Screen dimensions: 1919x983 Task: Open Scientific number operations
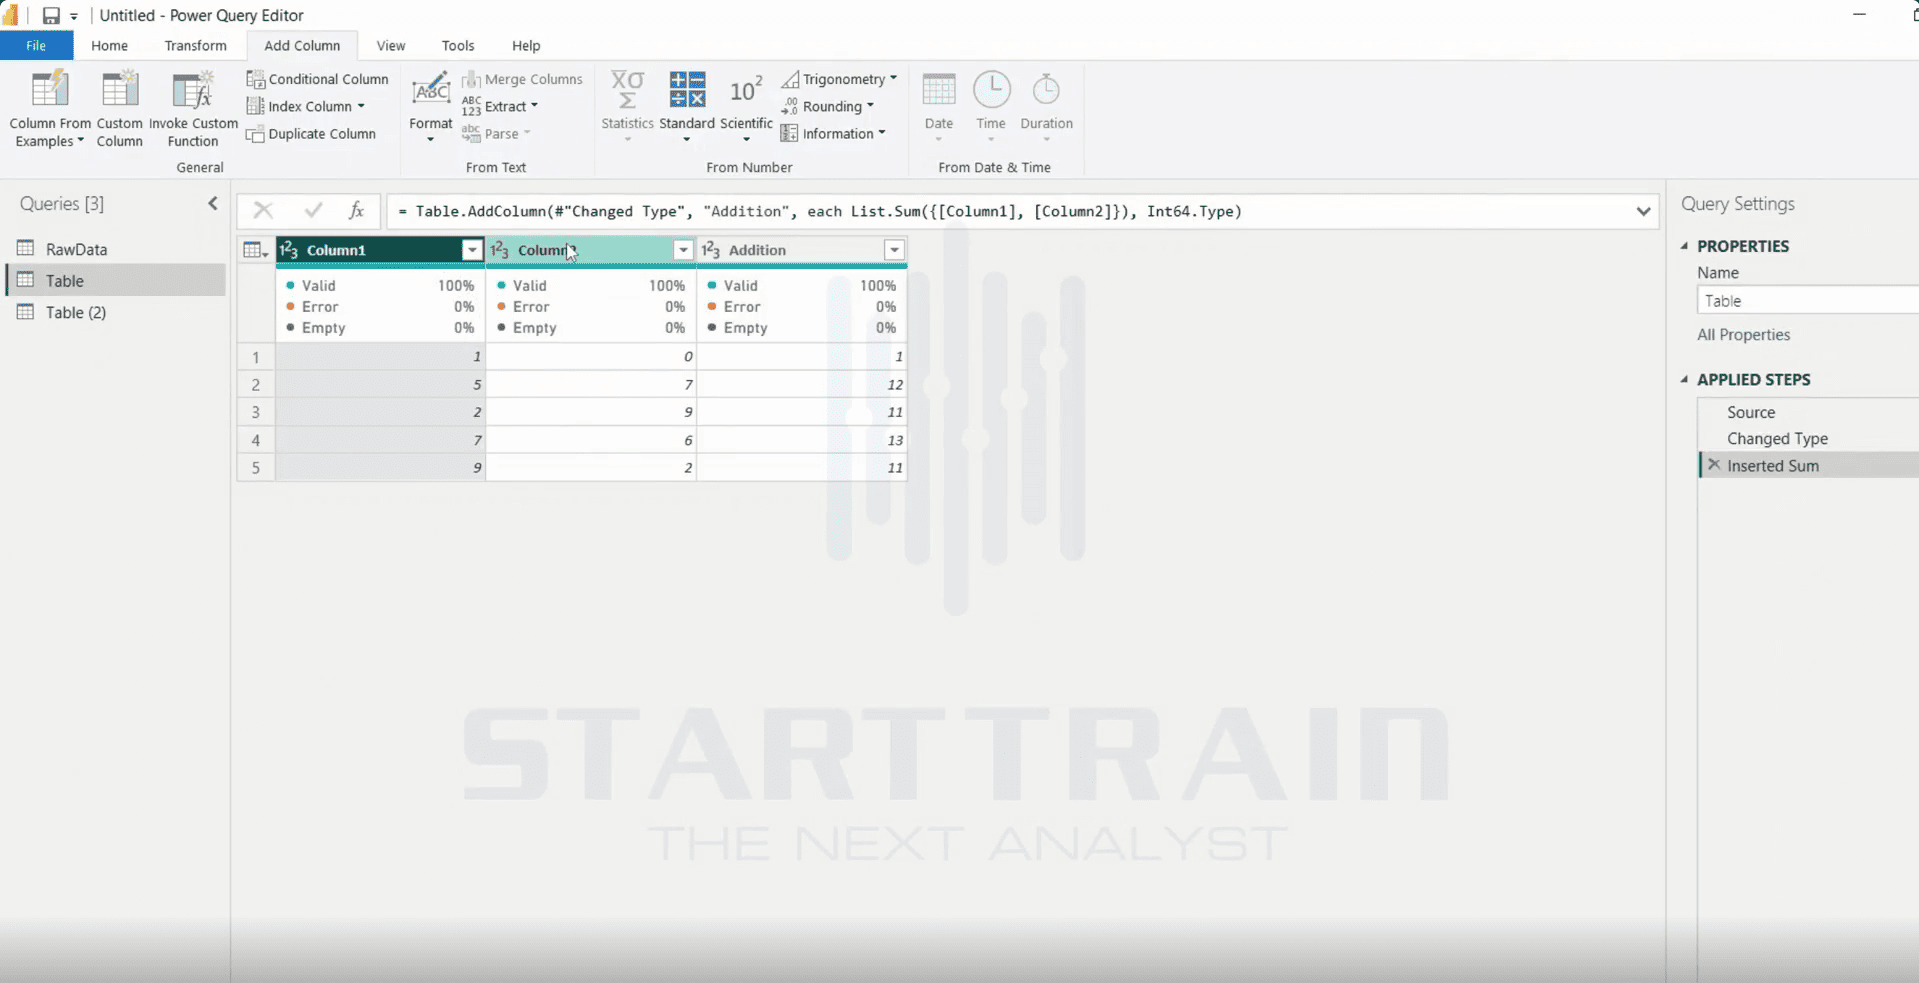(x=746, y=107)
